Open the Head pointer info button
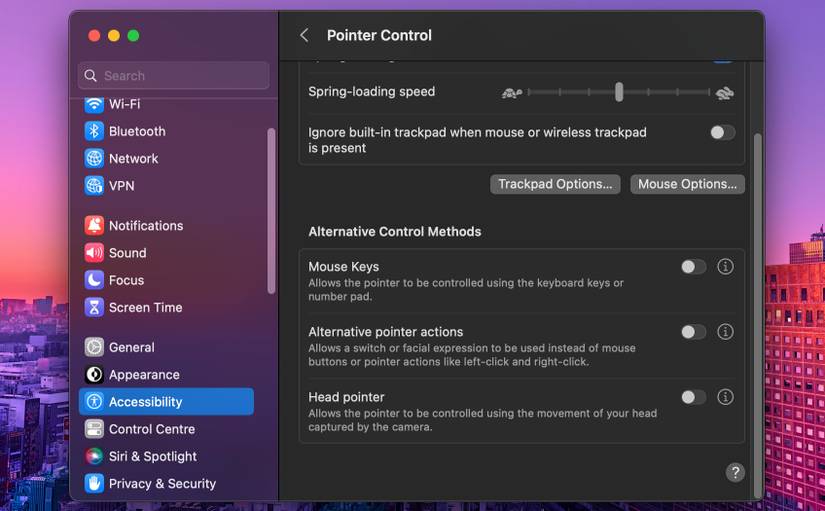825x511 pixels. [x=725, y=397]
